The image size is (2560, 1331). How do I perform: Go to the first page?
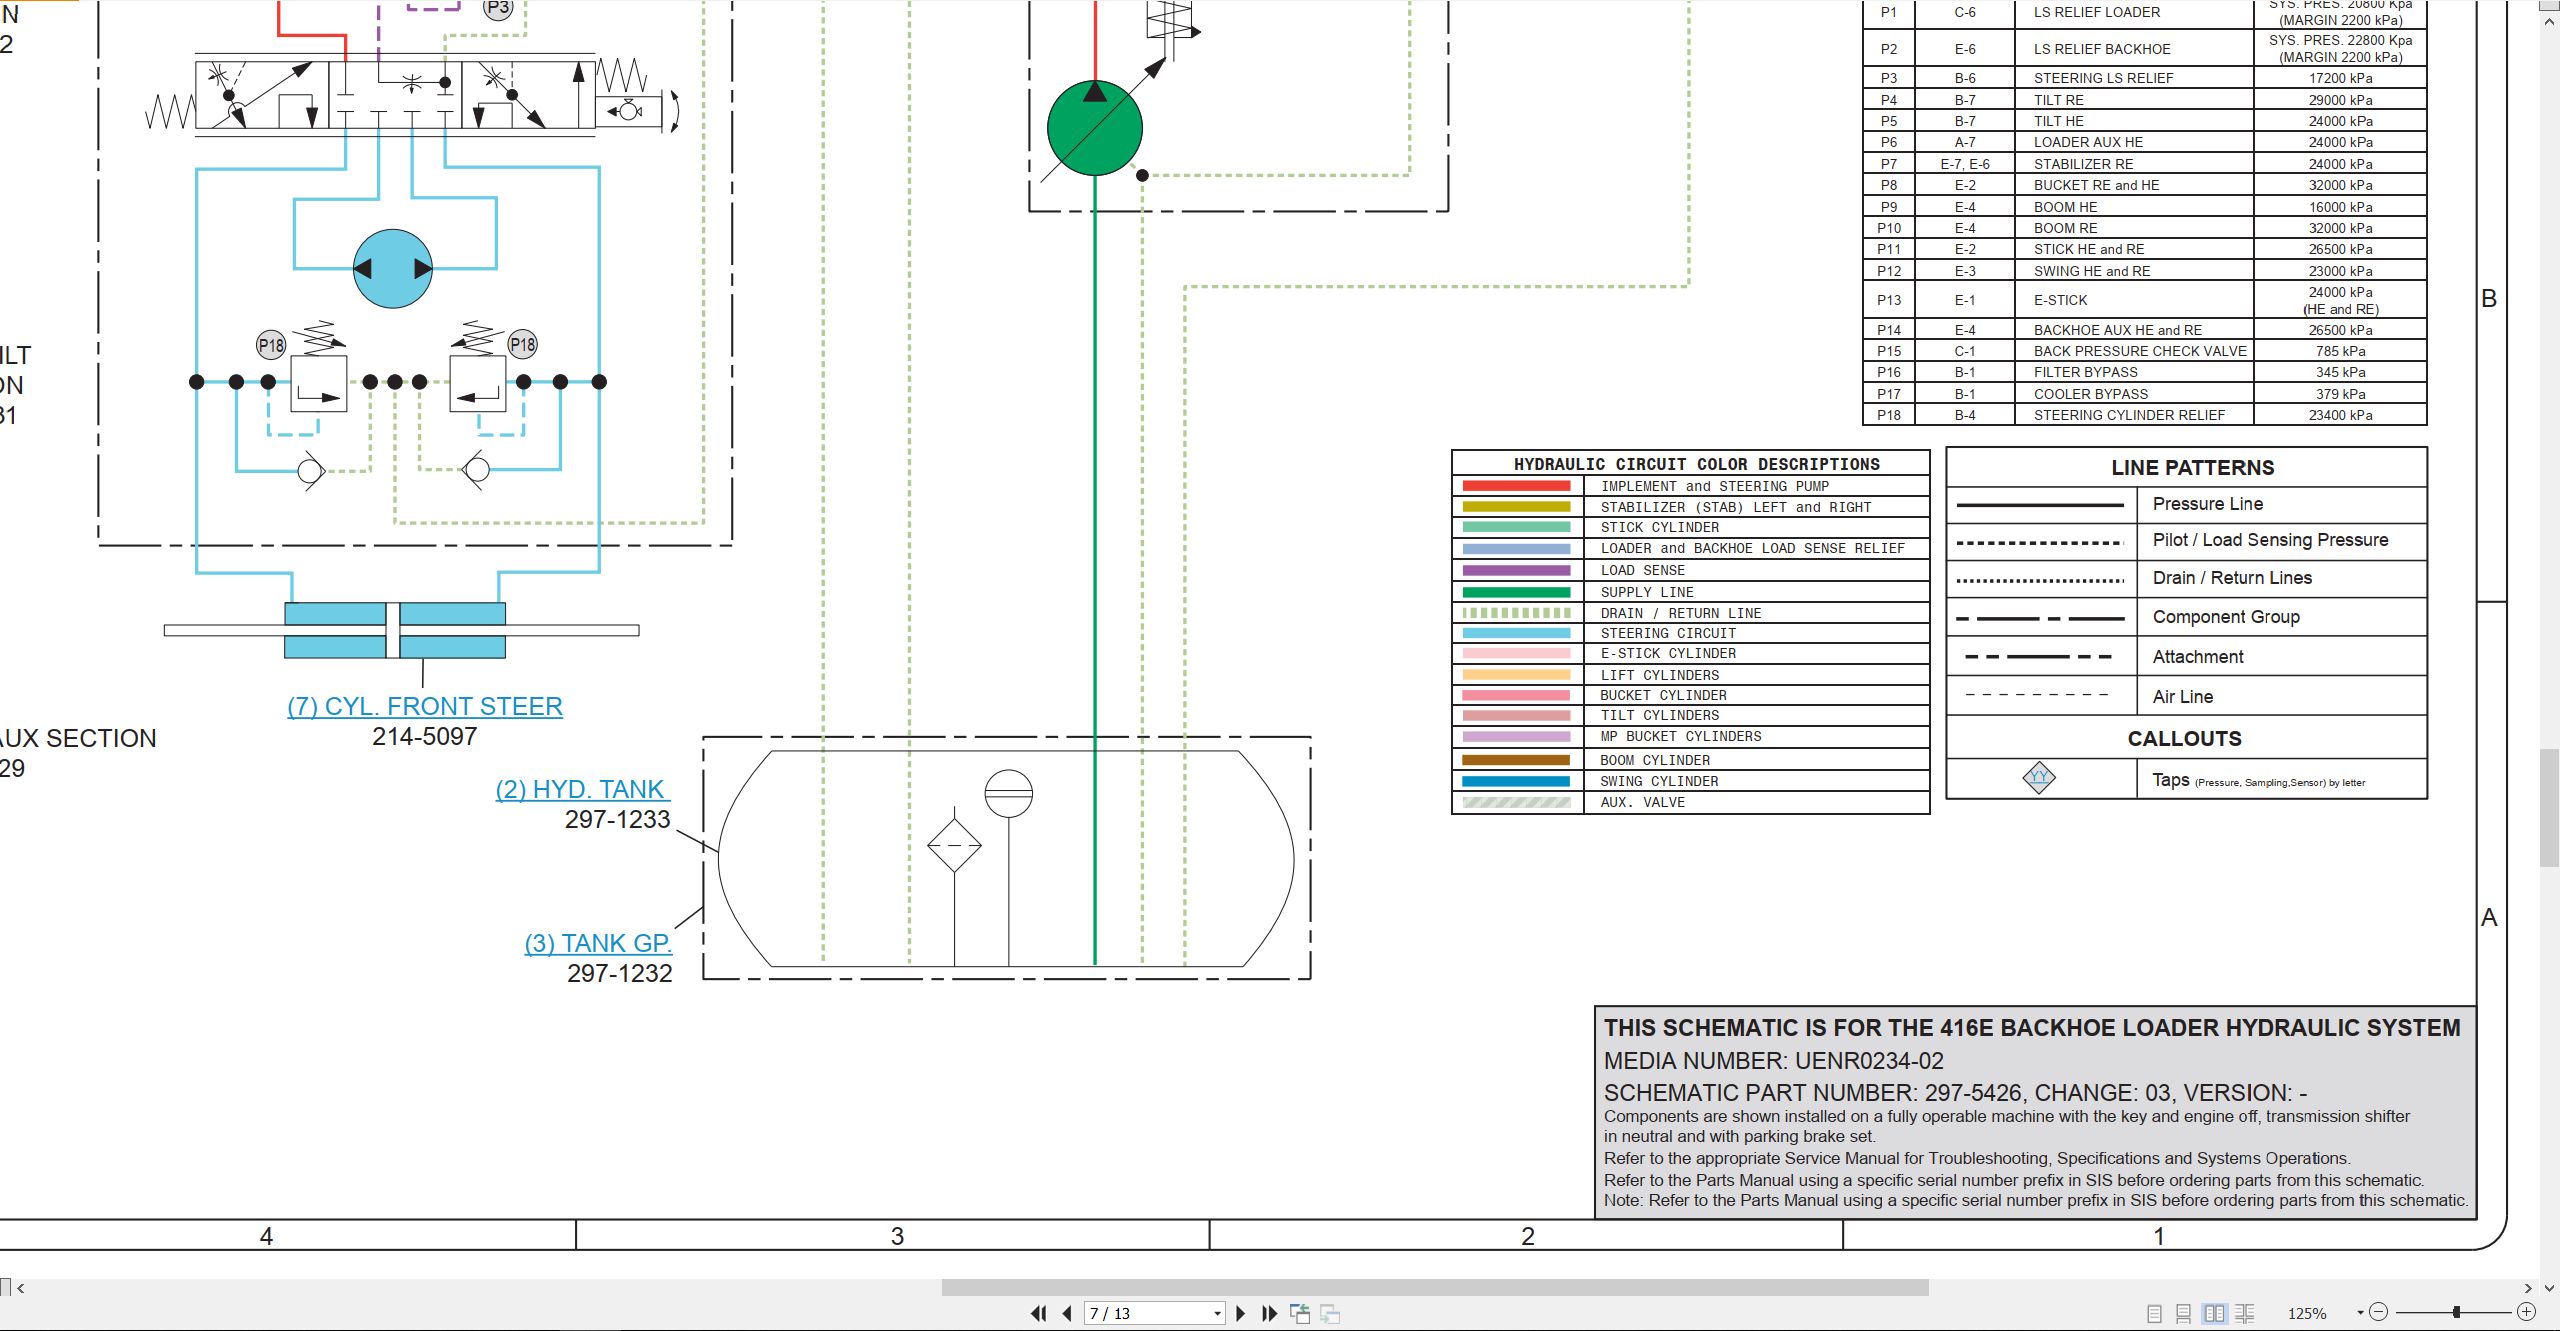(x=1038, y=1313)
